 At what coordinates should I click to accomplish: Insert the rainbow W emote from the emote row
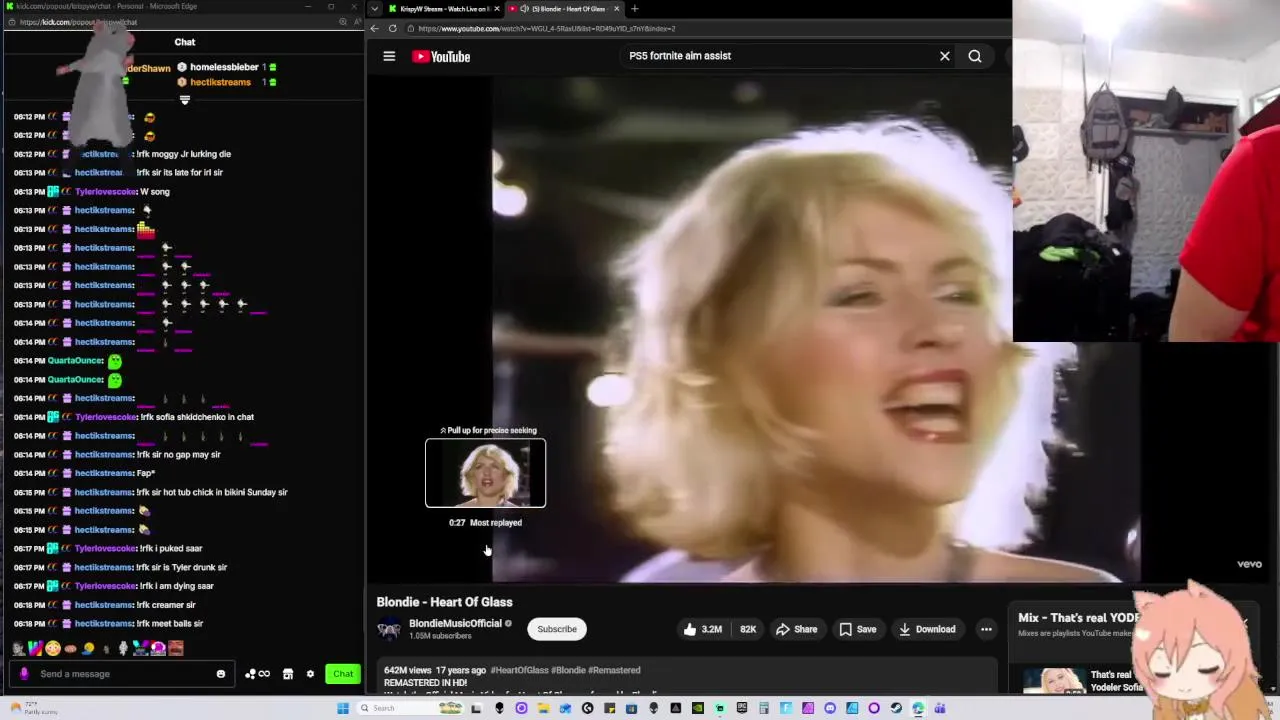(36, 648)
